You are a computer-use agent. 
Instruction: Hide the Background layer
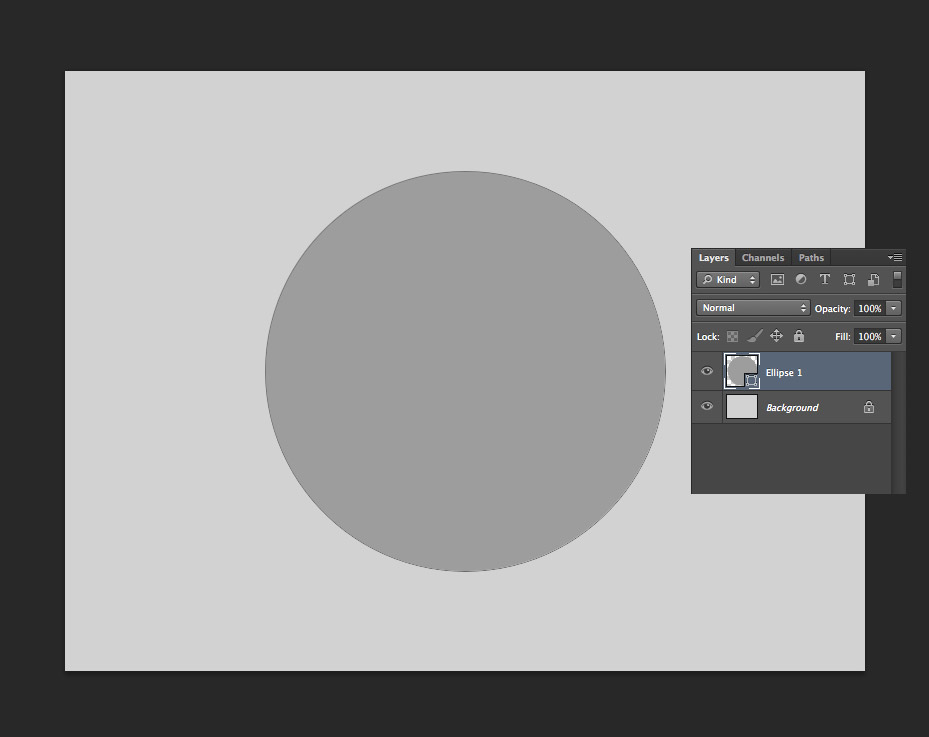(707, 406)
